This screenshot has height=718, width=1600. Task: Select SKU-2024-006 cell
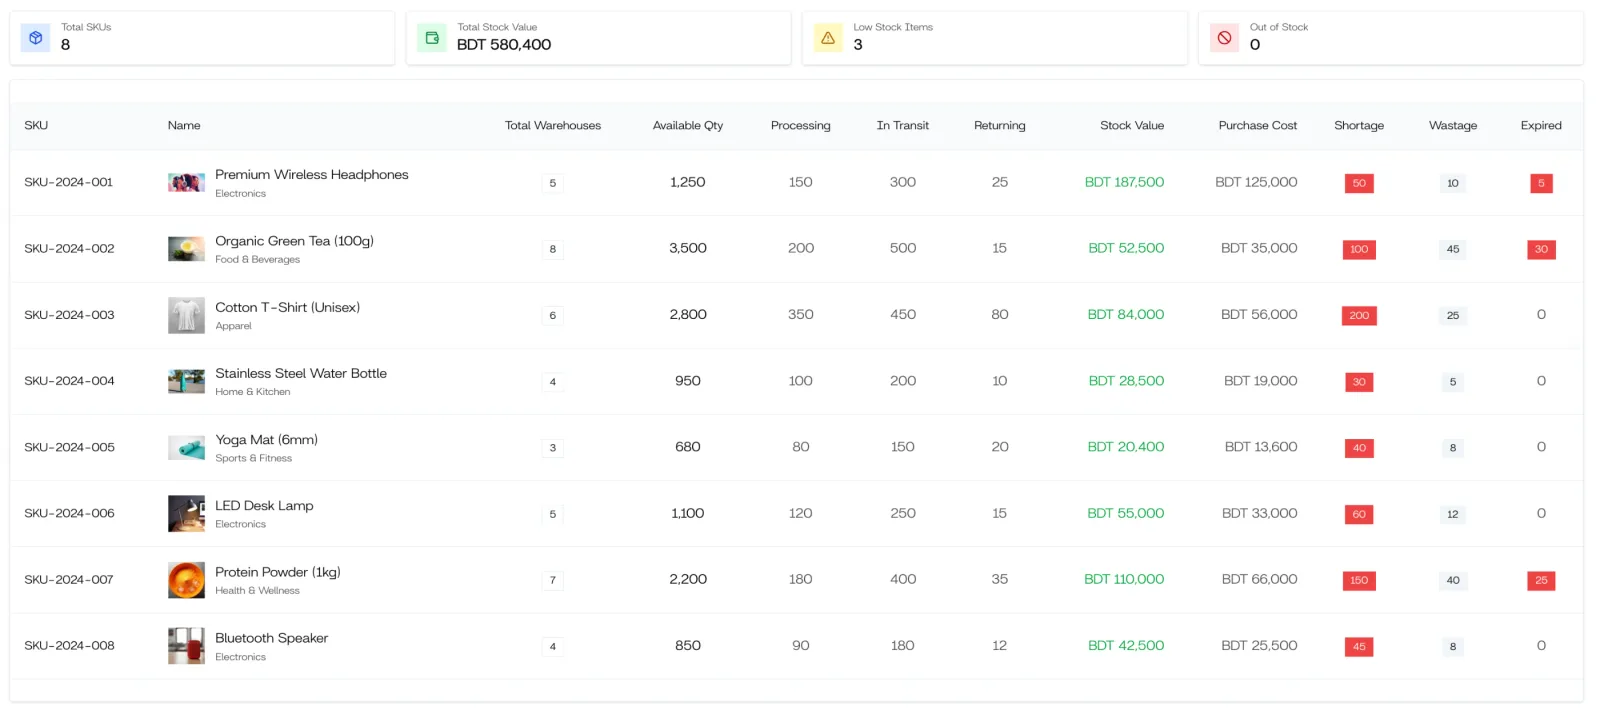69,514
